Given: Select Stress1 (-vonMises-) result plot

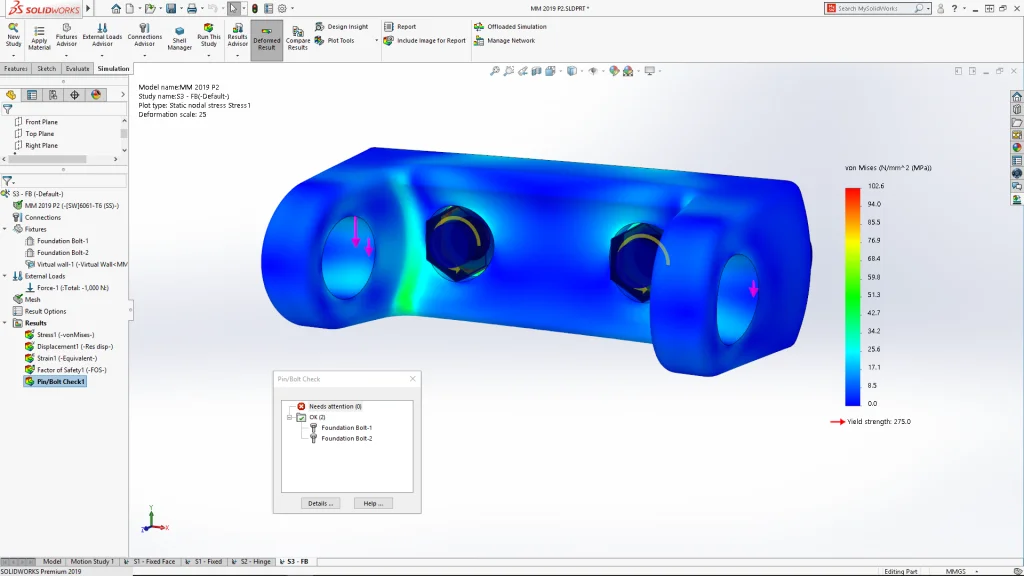Looking at the screenshot, I should coord(65,335).
